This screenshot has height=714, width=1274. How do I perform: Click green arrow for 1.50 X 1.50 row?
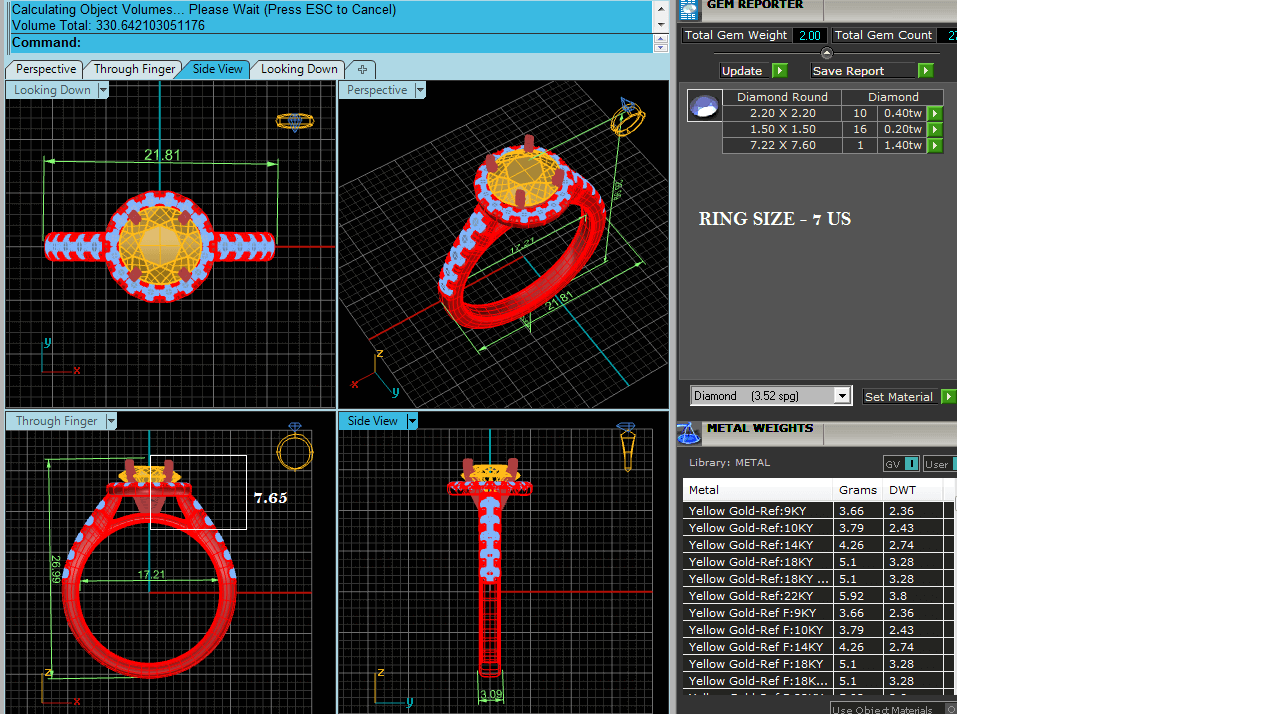pos(935,130)
